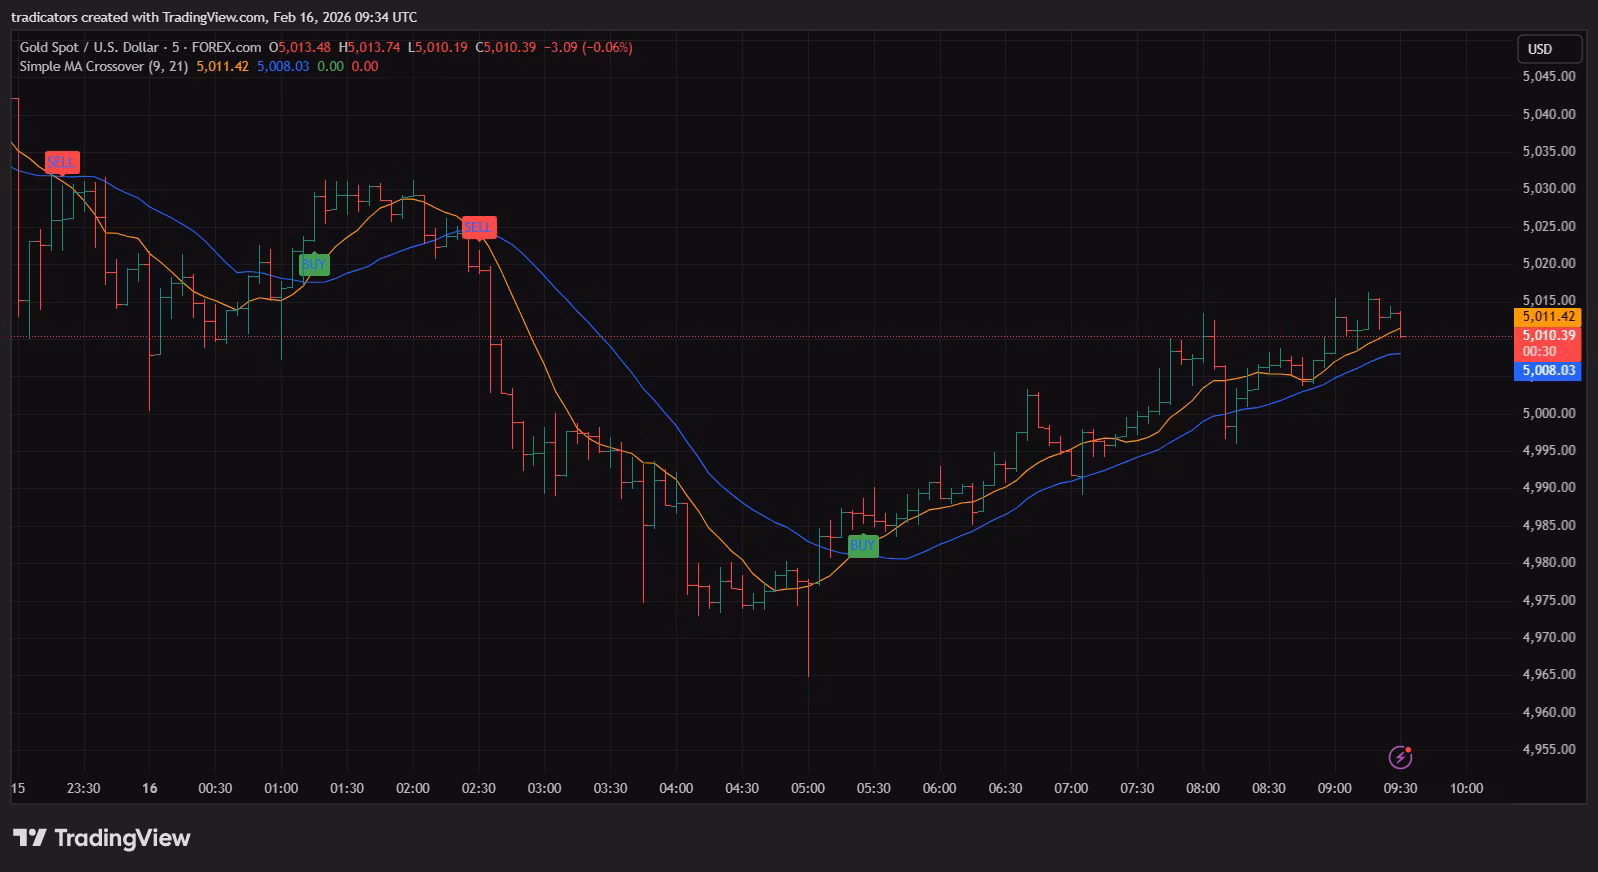Click the green BUY marker near 05:30
The image size is (1598, 872).
click(x=862, y=545)
